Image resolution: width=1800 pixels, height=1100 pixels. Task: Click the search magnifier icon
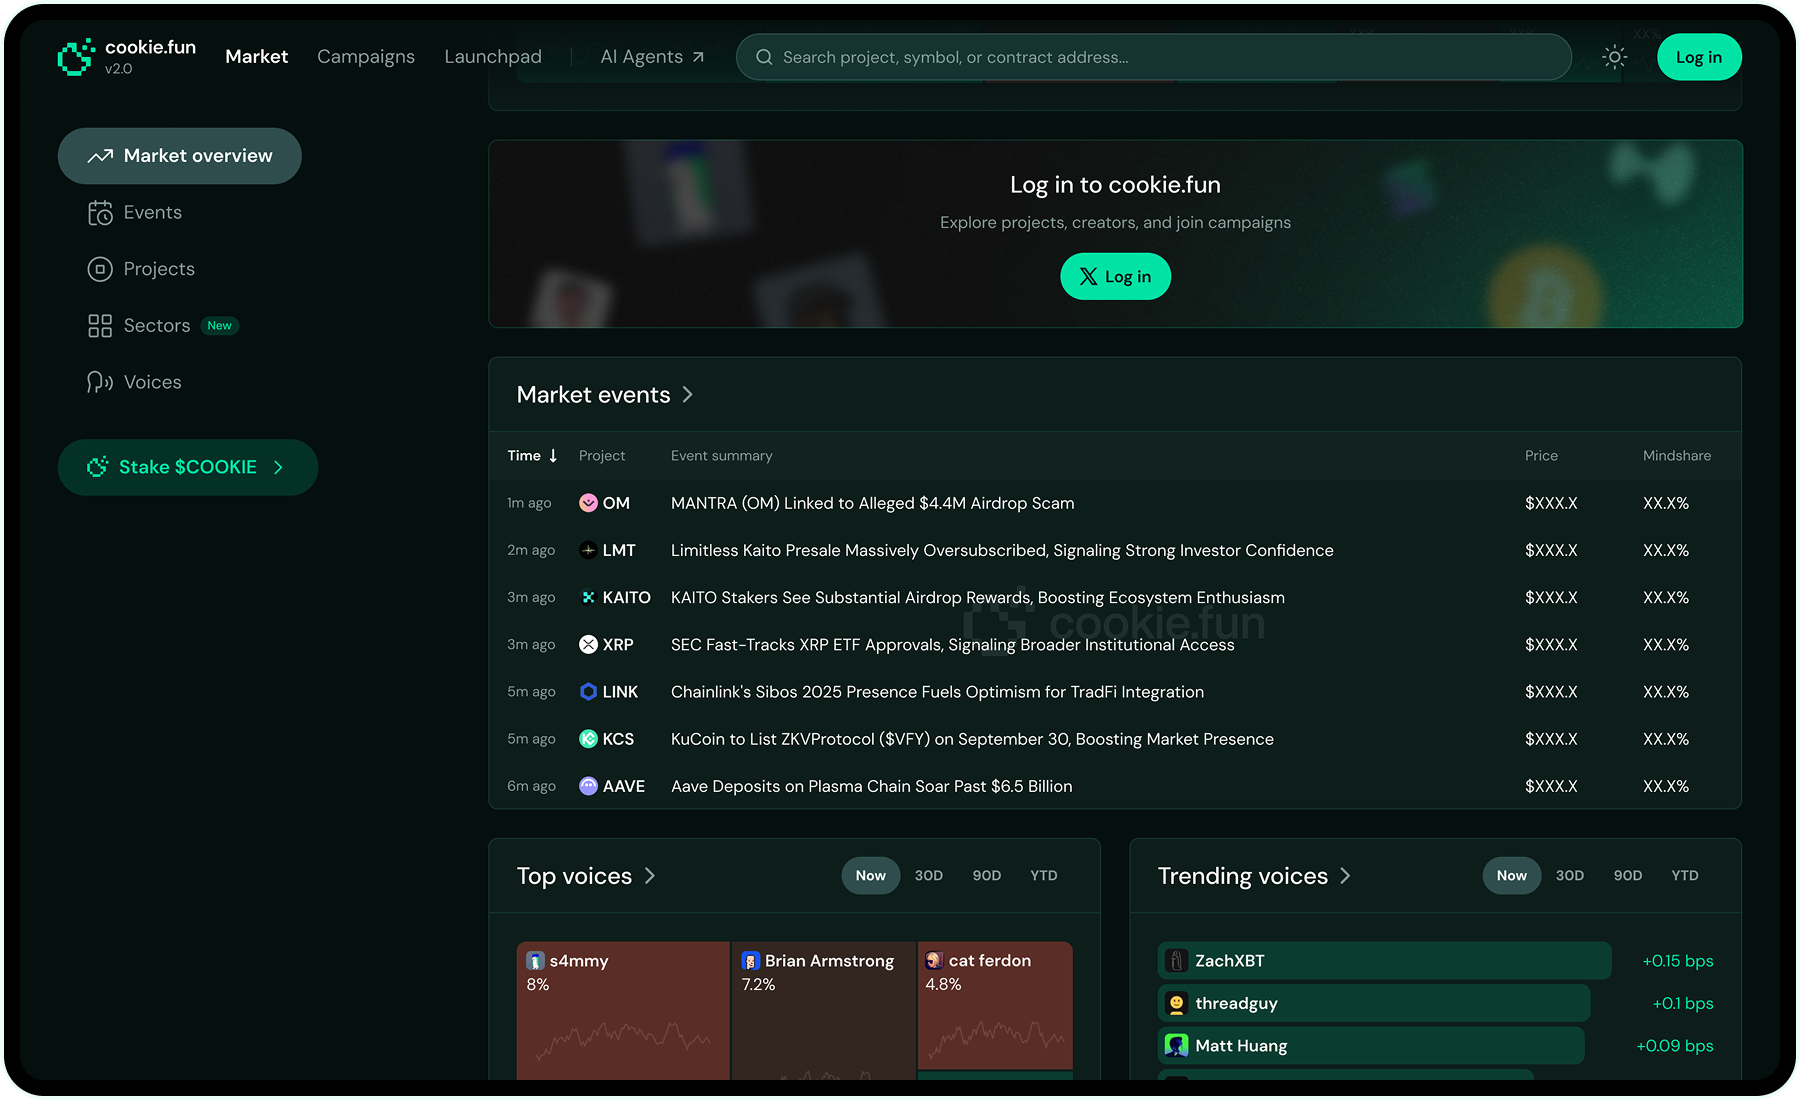tap(764, 57)
